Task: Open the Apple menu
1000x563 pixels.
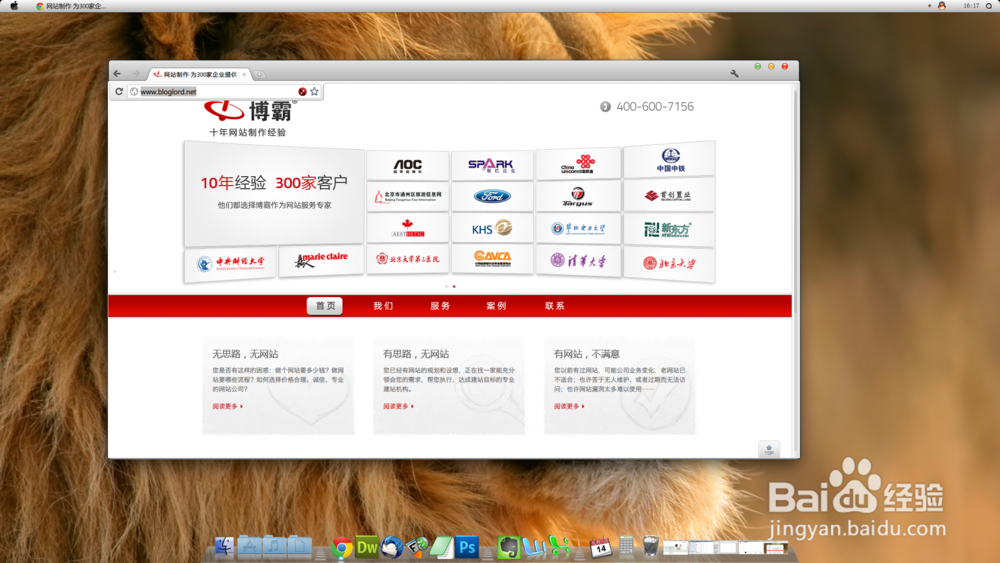Action: (x=14, y=6)
